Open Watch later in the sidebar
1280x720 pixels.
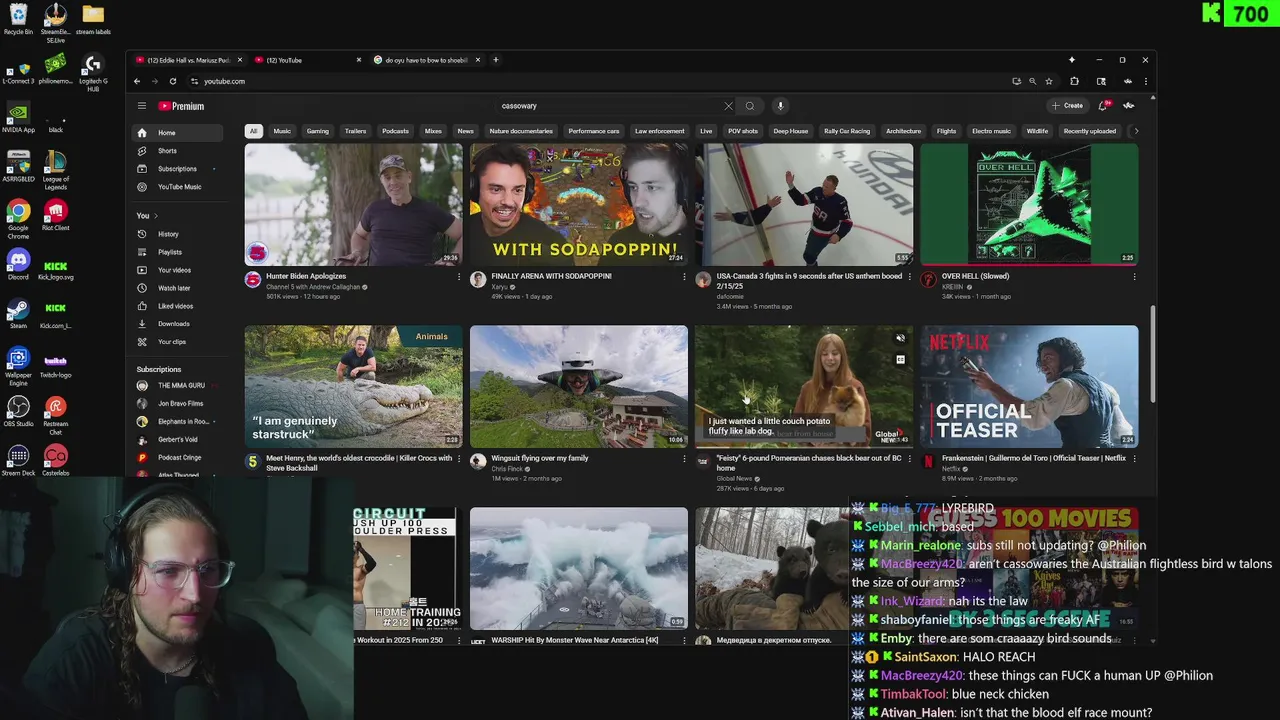pyautogui.click(x=176, y=288)
